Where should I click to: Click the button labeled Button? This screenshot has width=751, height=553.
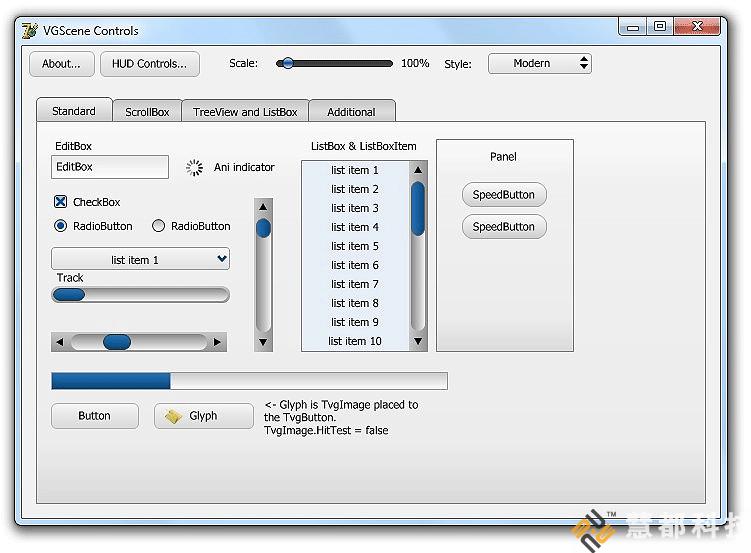[94, 416]
